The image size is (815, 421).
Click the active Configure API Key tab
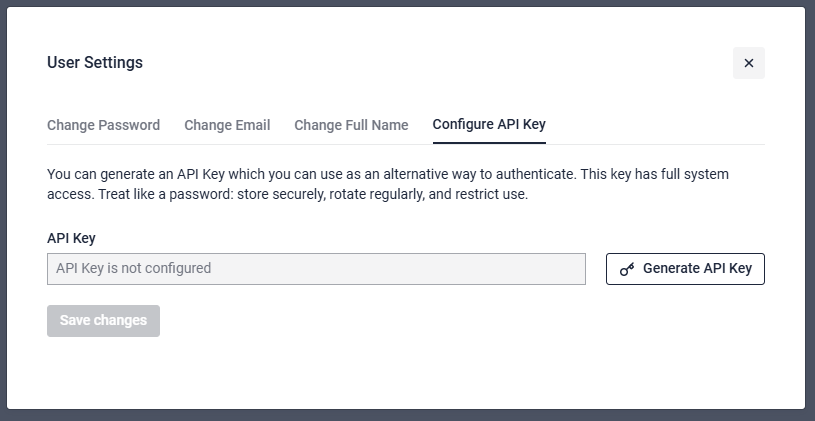click(489, 125)
